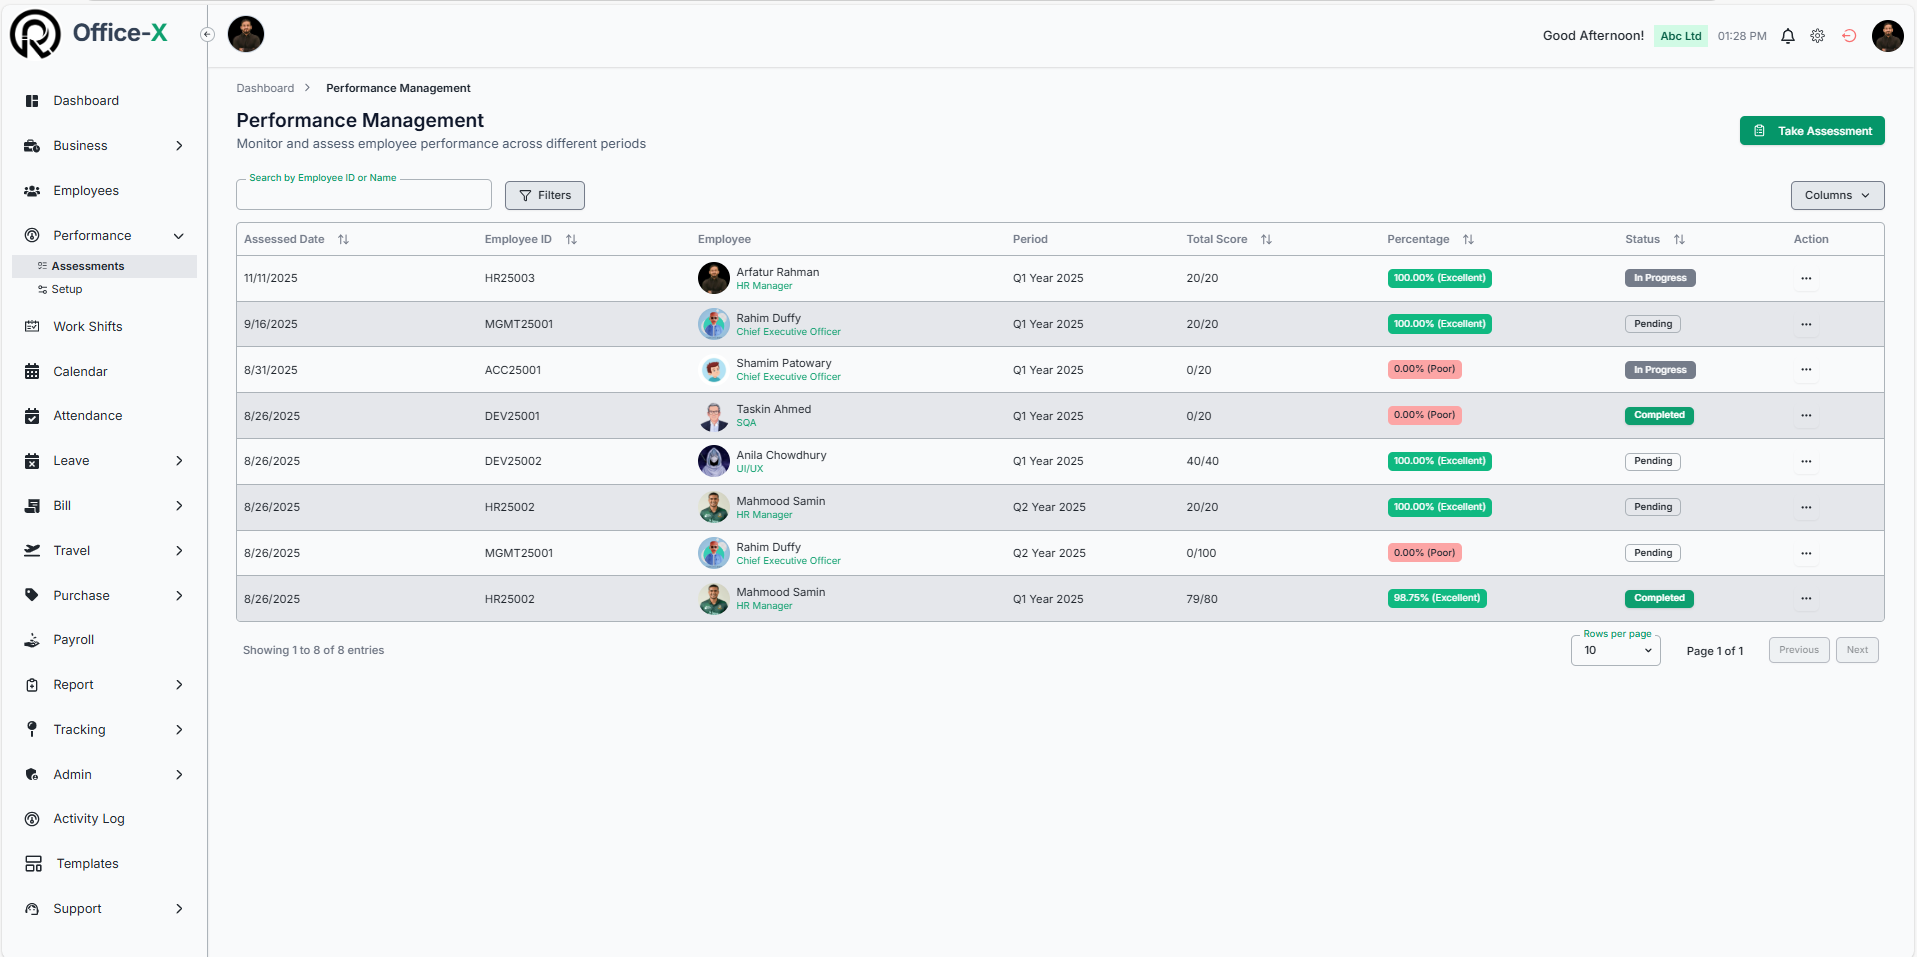Click the Filters button
1917x957 pixels.
[x=545, y=196]
